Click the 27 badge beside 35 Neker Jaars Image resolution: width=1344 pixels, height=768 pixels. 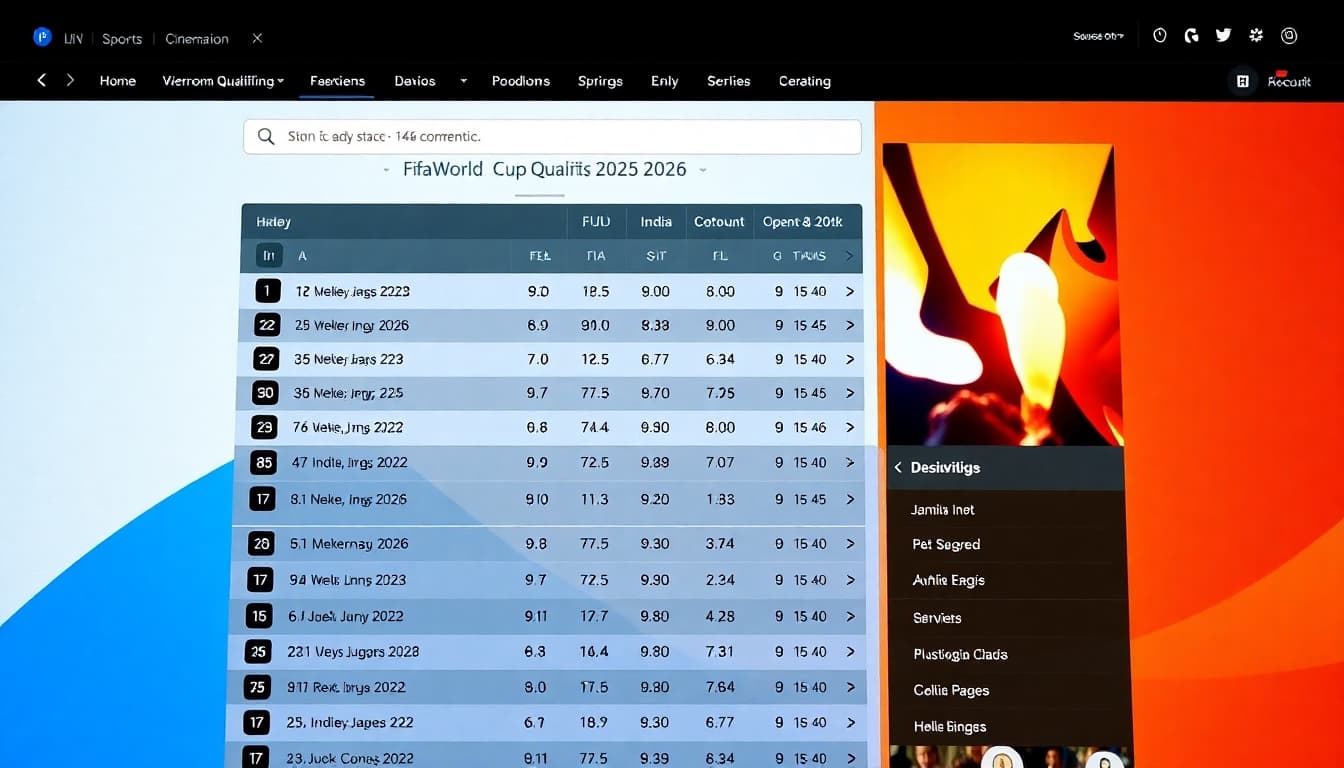point(267,359)
